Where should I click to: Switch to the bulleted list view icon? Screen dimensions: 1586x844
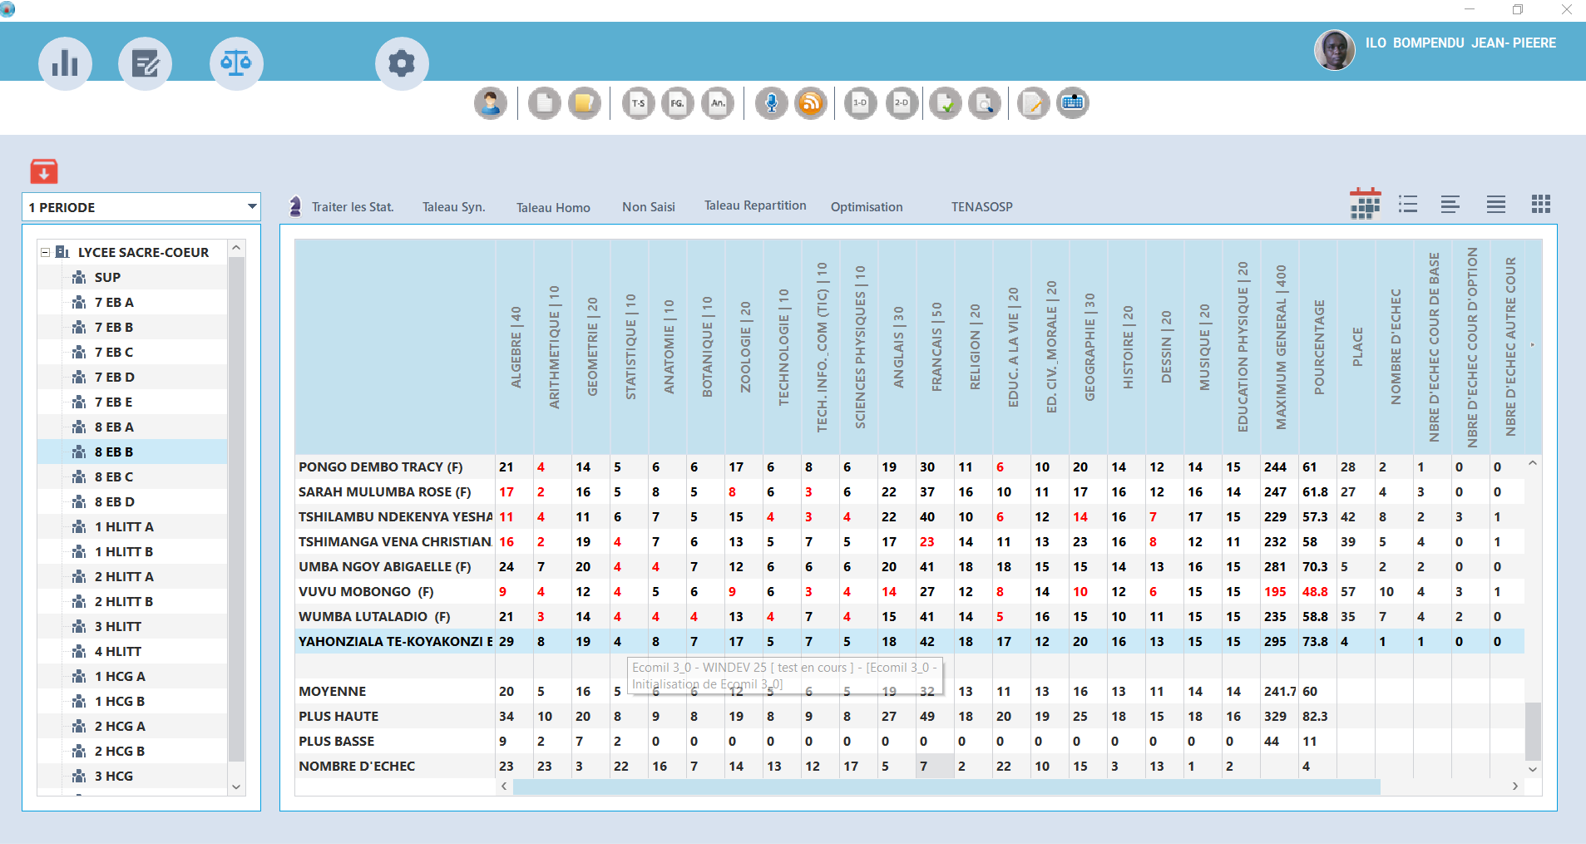click(x=1408, y=204)
